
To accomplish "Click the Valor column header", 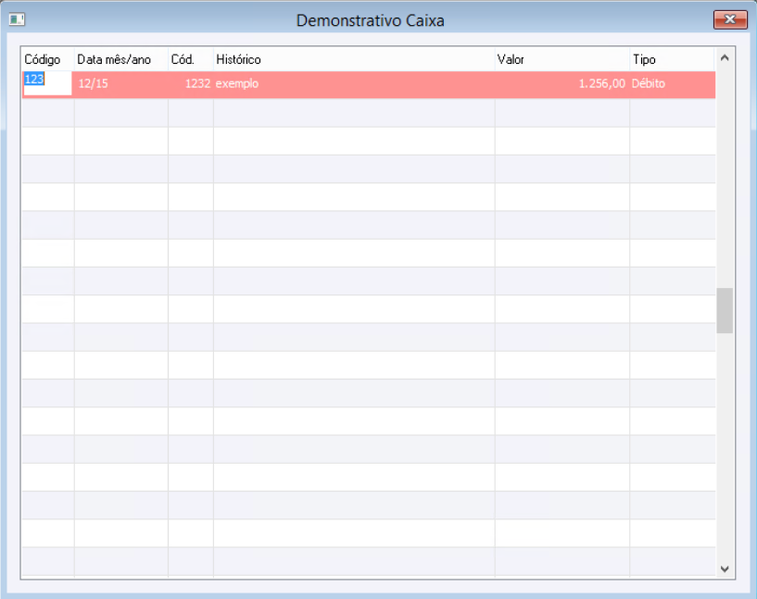I will point(562,59).
